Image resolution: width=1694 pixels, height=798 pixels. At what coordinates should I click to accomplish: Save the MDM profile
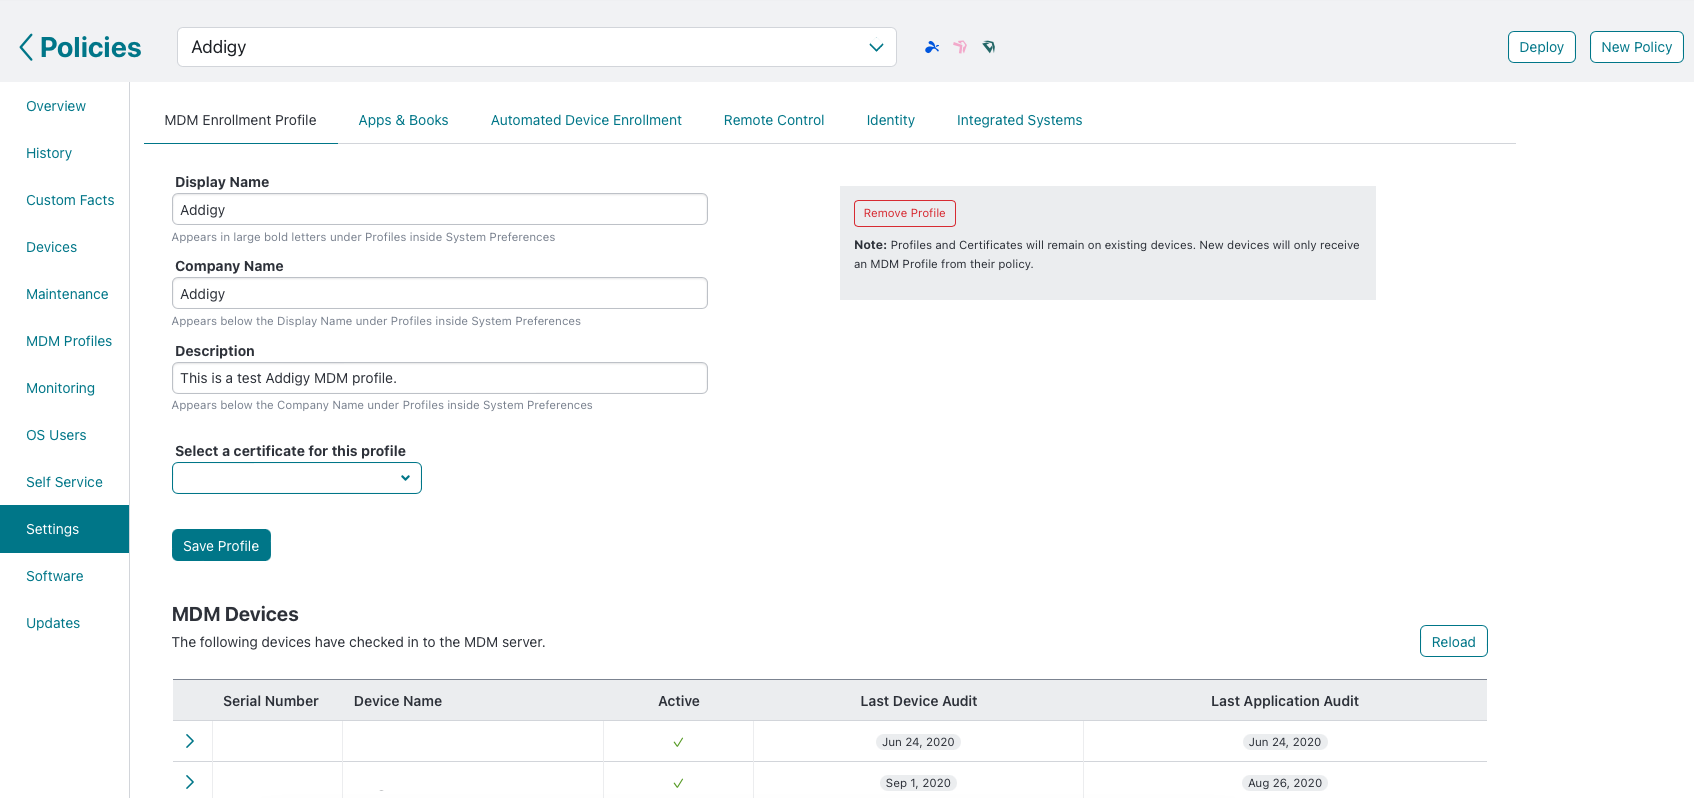pos(221,545)
